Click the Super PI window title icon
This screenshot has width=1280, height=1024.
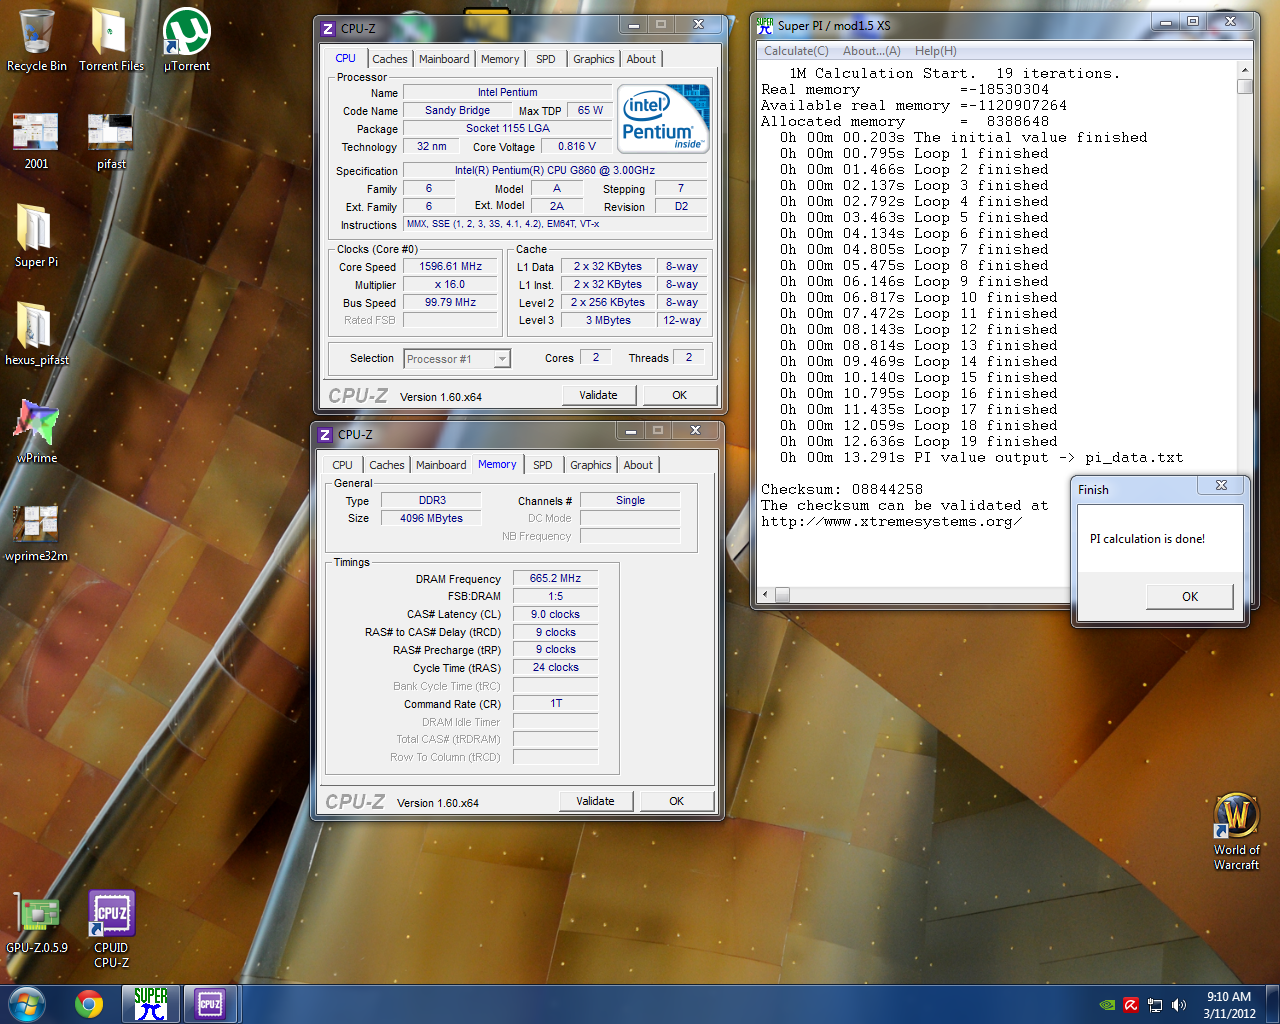765,25
